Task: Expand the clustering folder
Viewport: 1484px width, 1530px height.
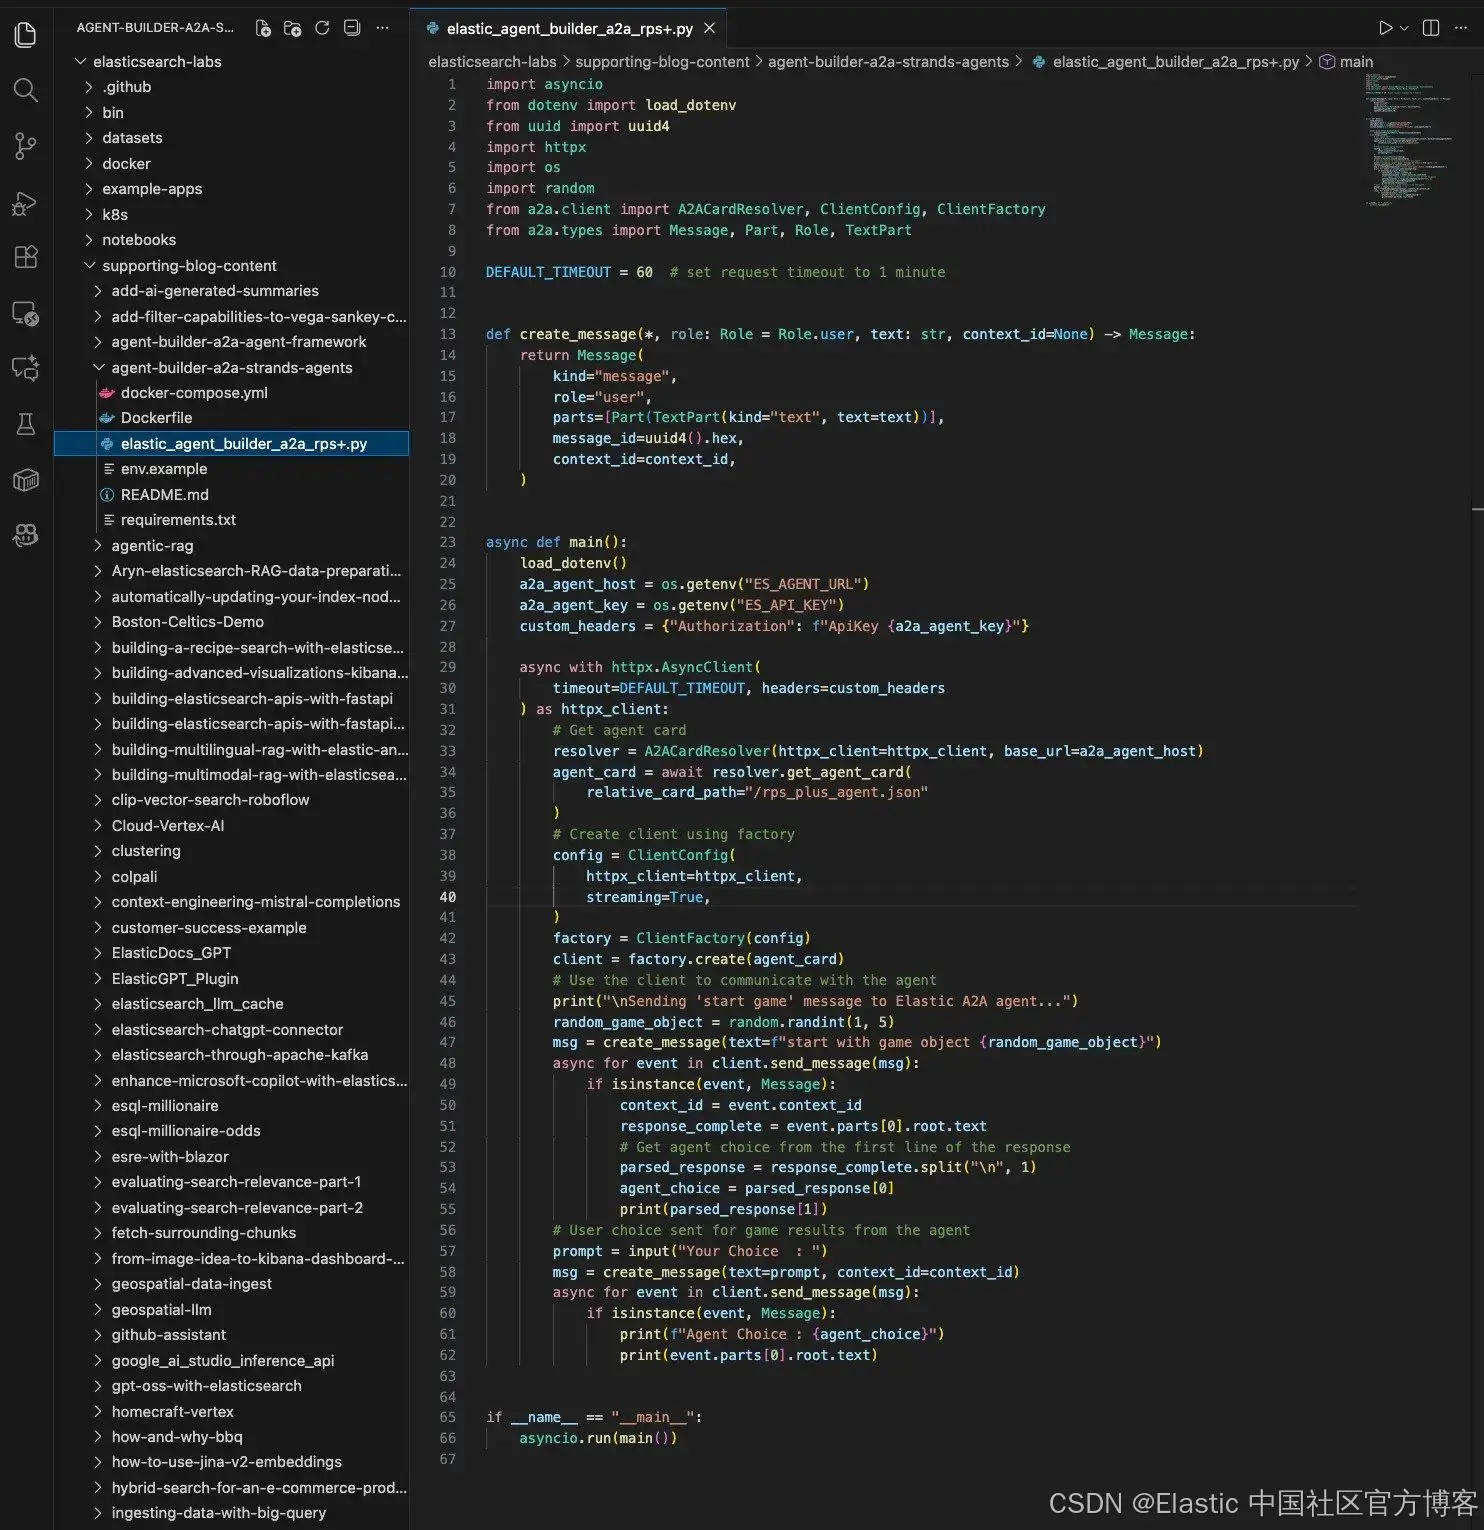Action: point(146,851)
